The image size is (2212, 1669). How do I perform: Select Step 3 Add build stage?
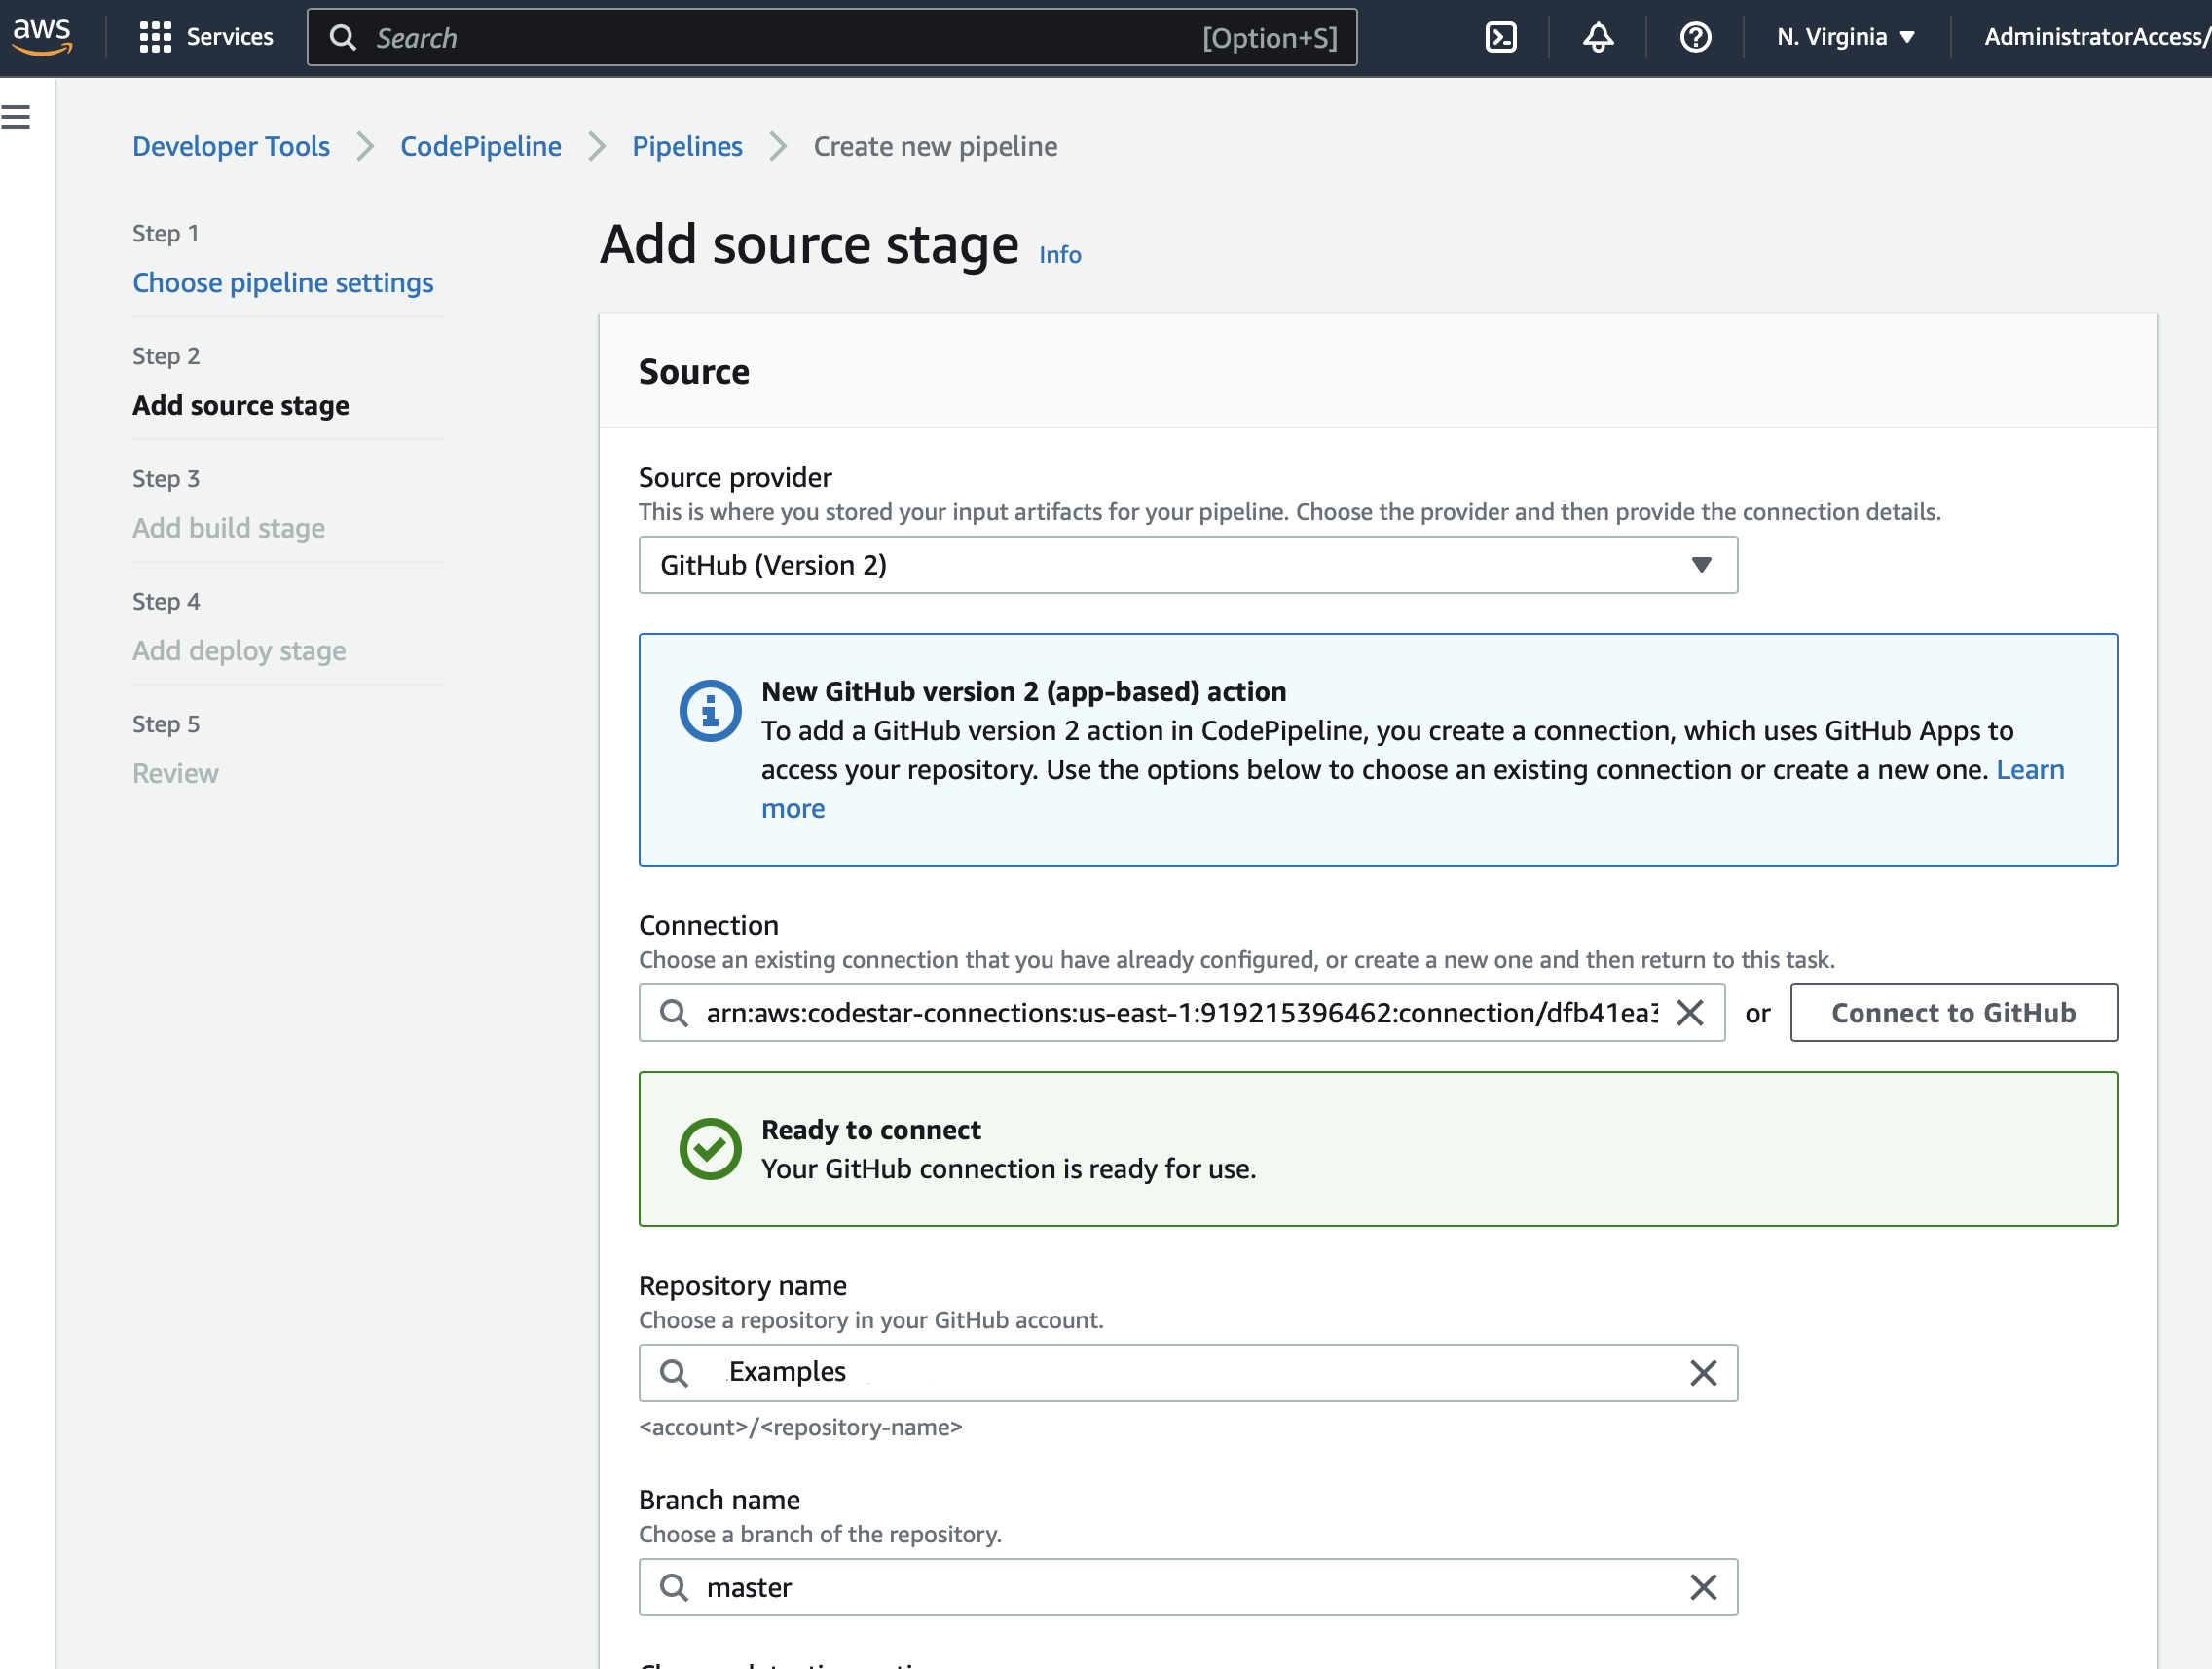(230, 526)
